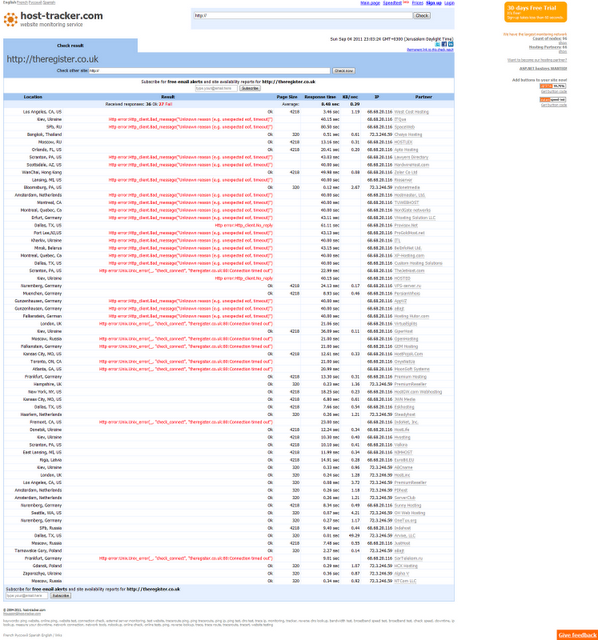598x640 pixels.
Task: Share result via Facebook icon
Action: tap(444, 44)
